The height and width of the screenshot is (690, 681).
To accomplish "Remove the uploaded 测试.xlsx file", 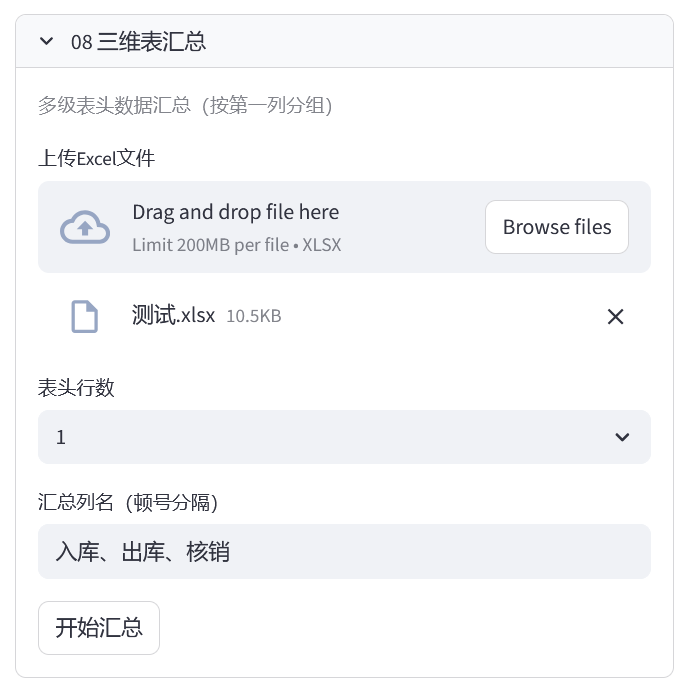I will coord(616,317).
